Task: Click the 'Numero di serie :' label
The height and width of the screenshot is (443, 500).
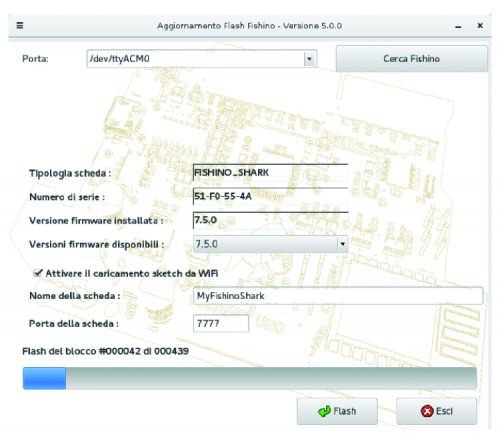Action: click(67, 197)
